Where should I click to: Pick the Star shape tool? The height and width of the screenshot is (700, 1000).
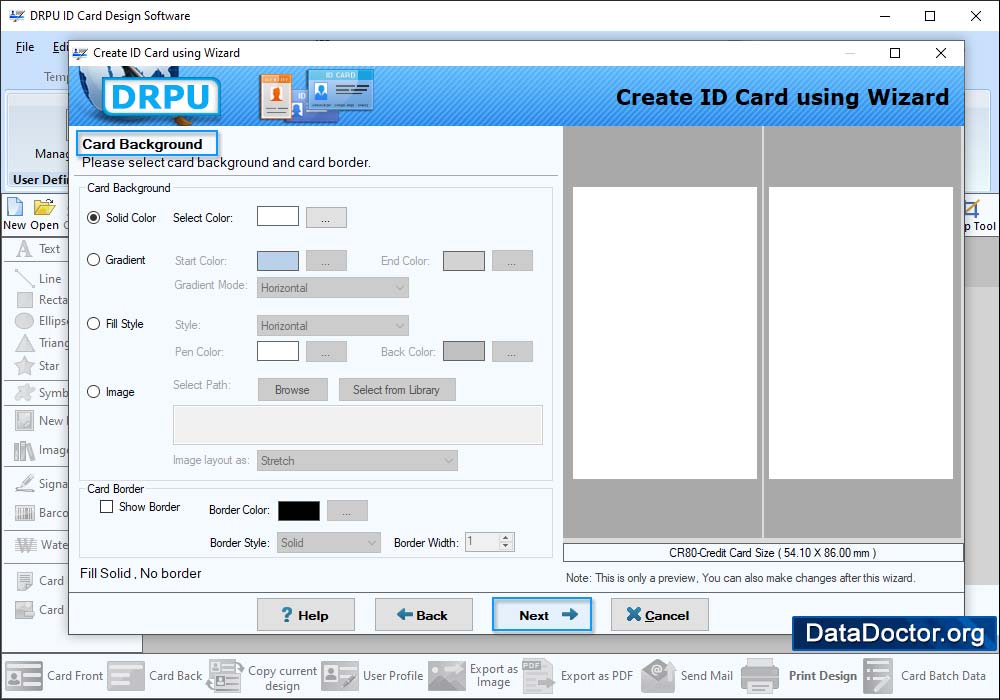(38, 366)
